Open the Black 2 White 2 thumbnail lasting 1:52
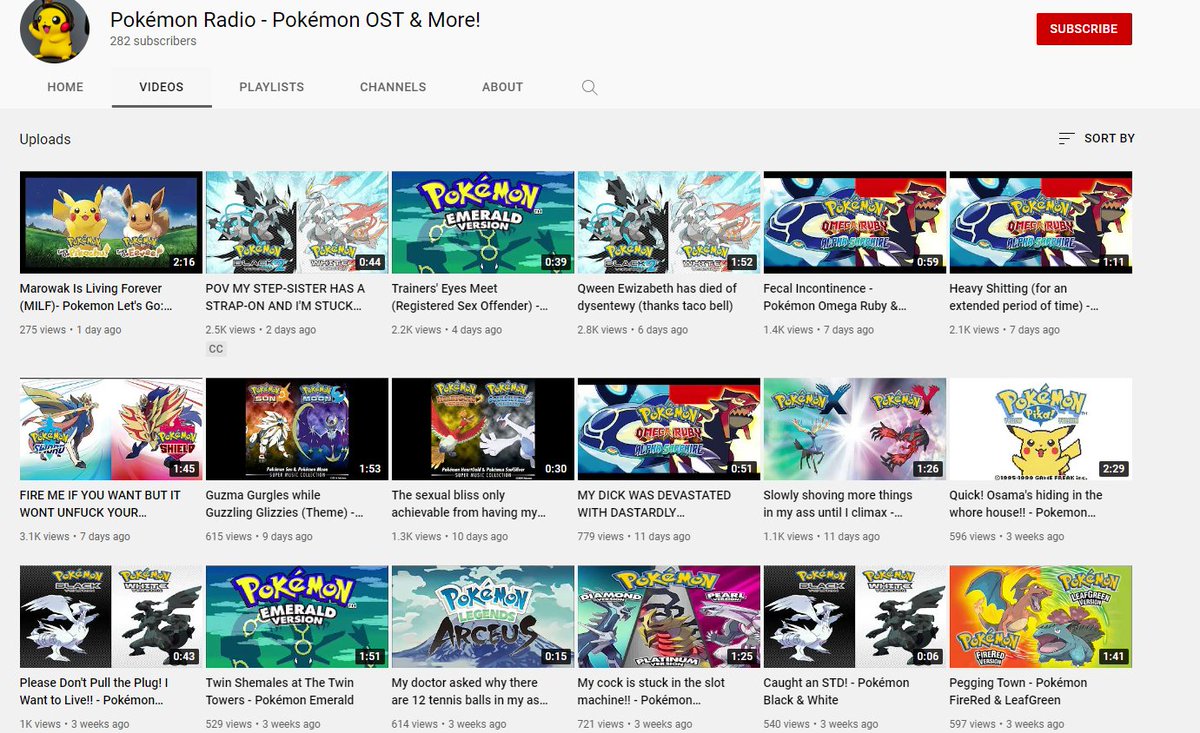 coord(669,223)
